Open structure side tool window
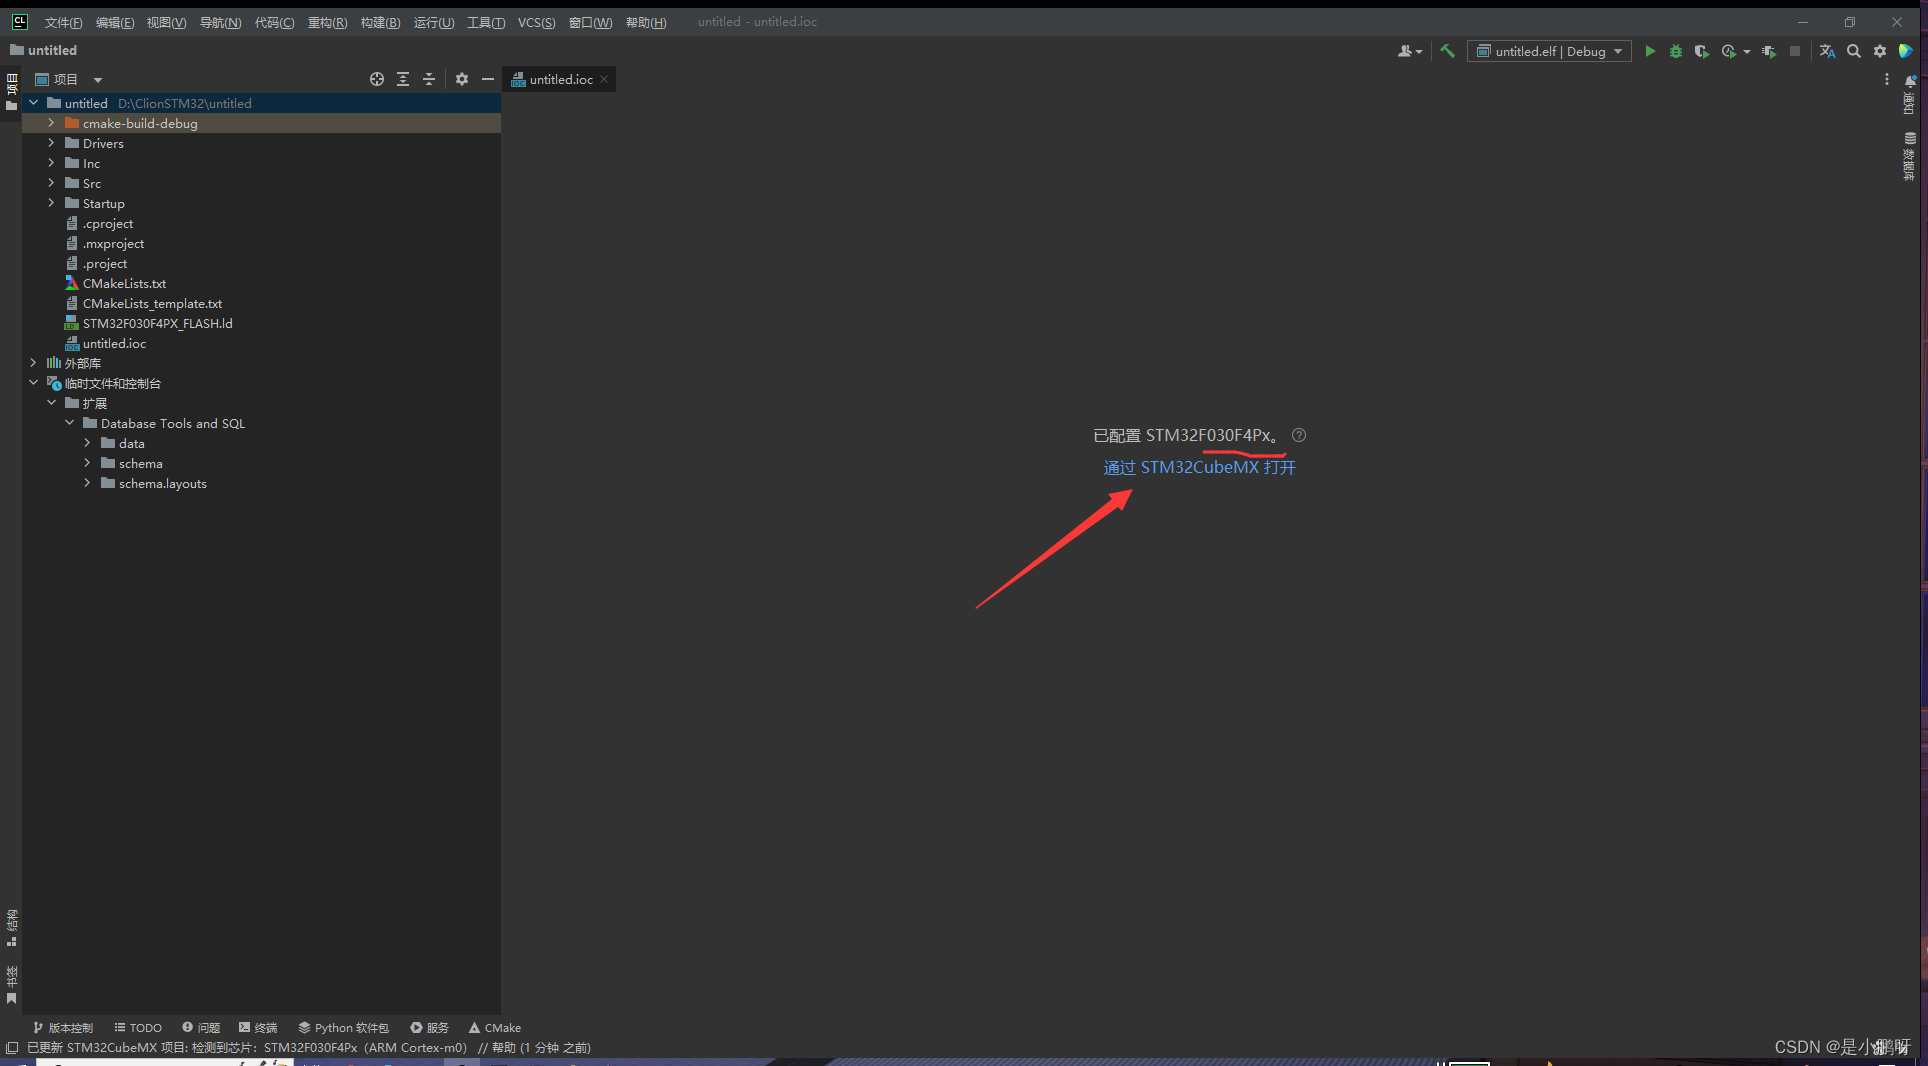This screenshot has height=1066, width=1928. 11,928
